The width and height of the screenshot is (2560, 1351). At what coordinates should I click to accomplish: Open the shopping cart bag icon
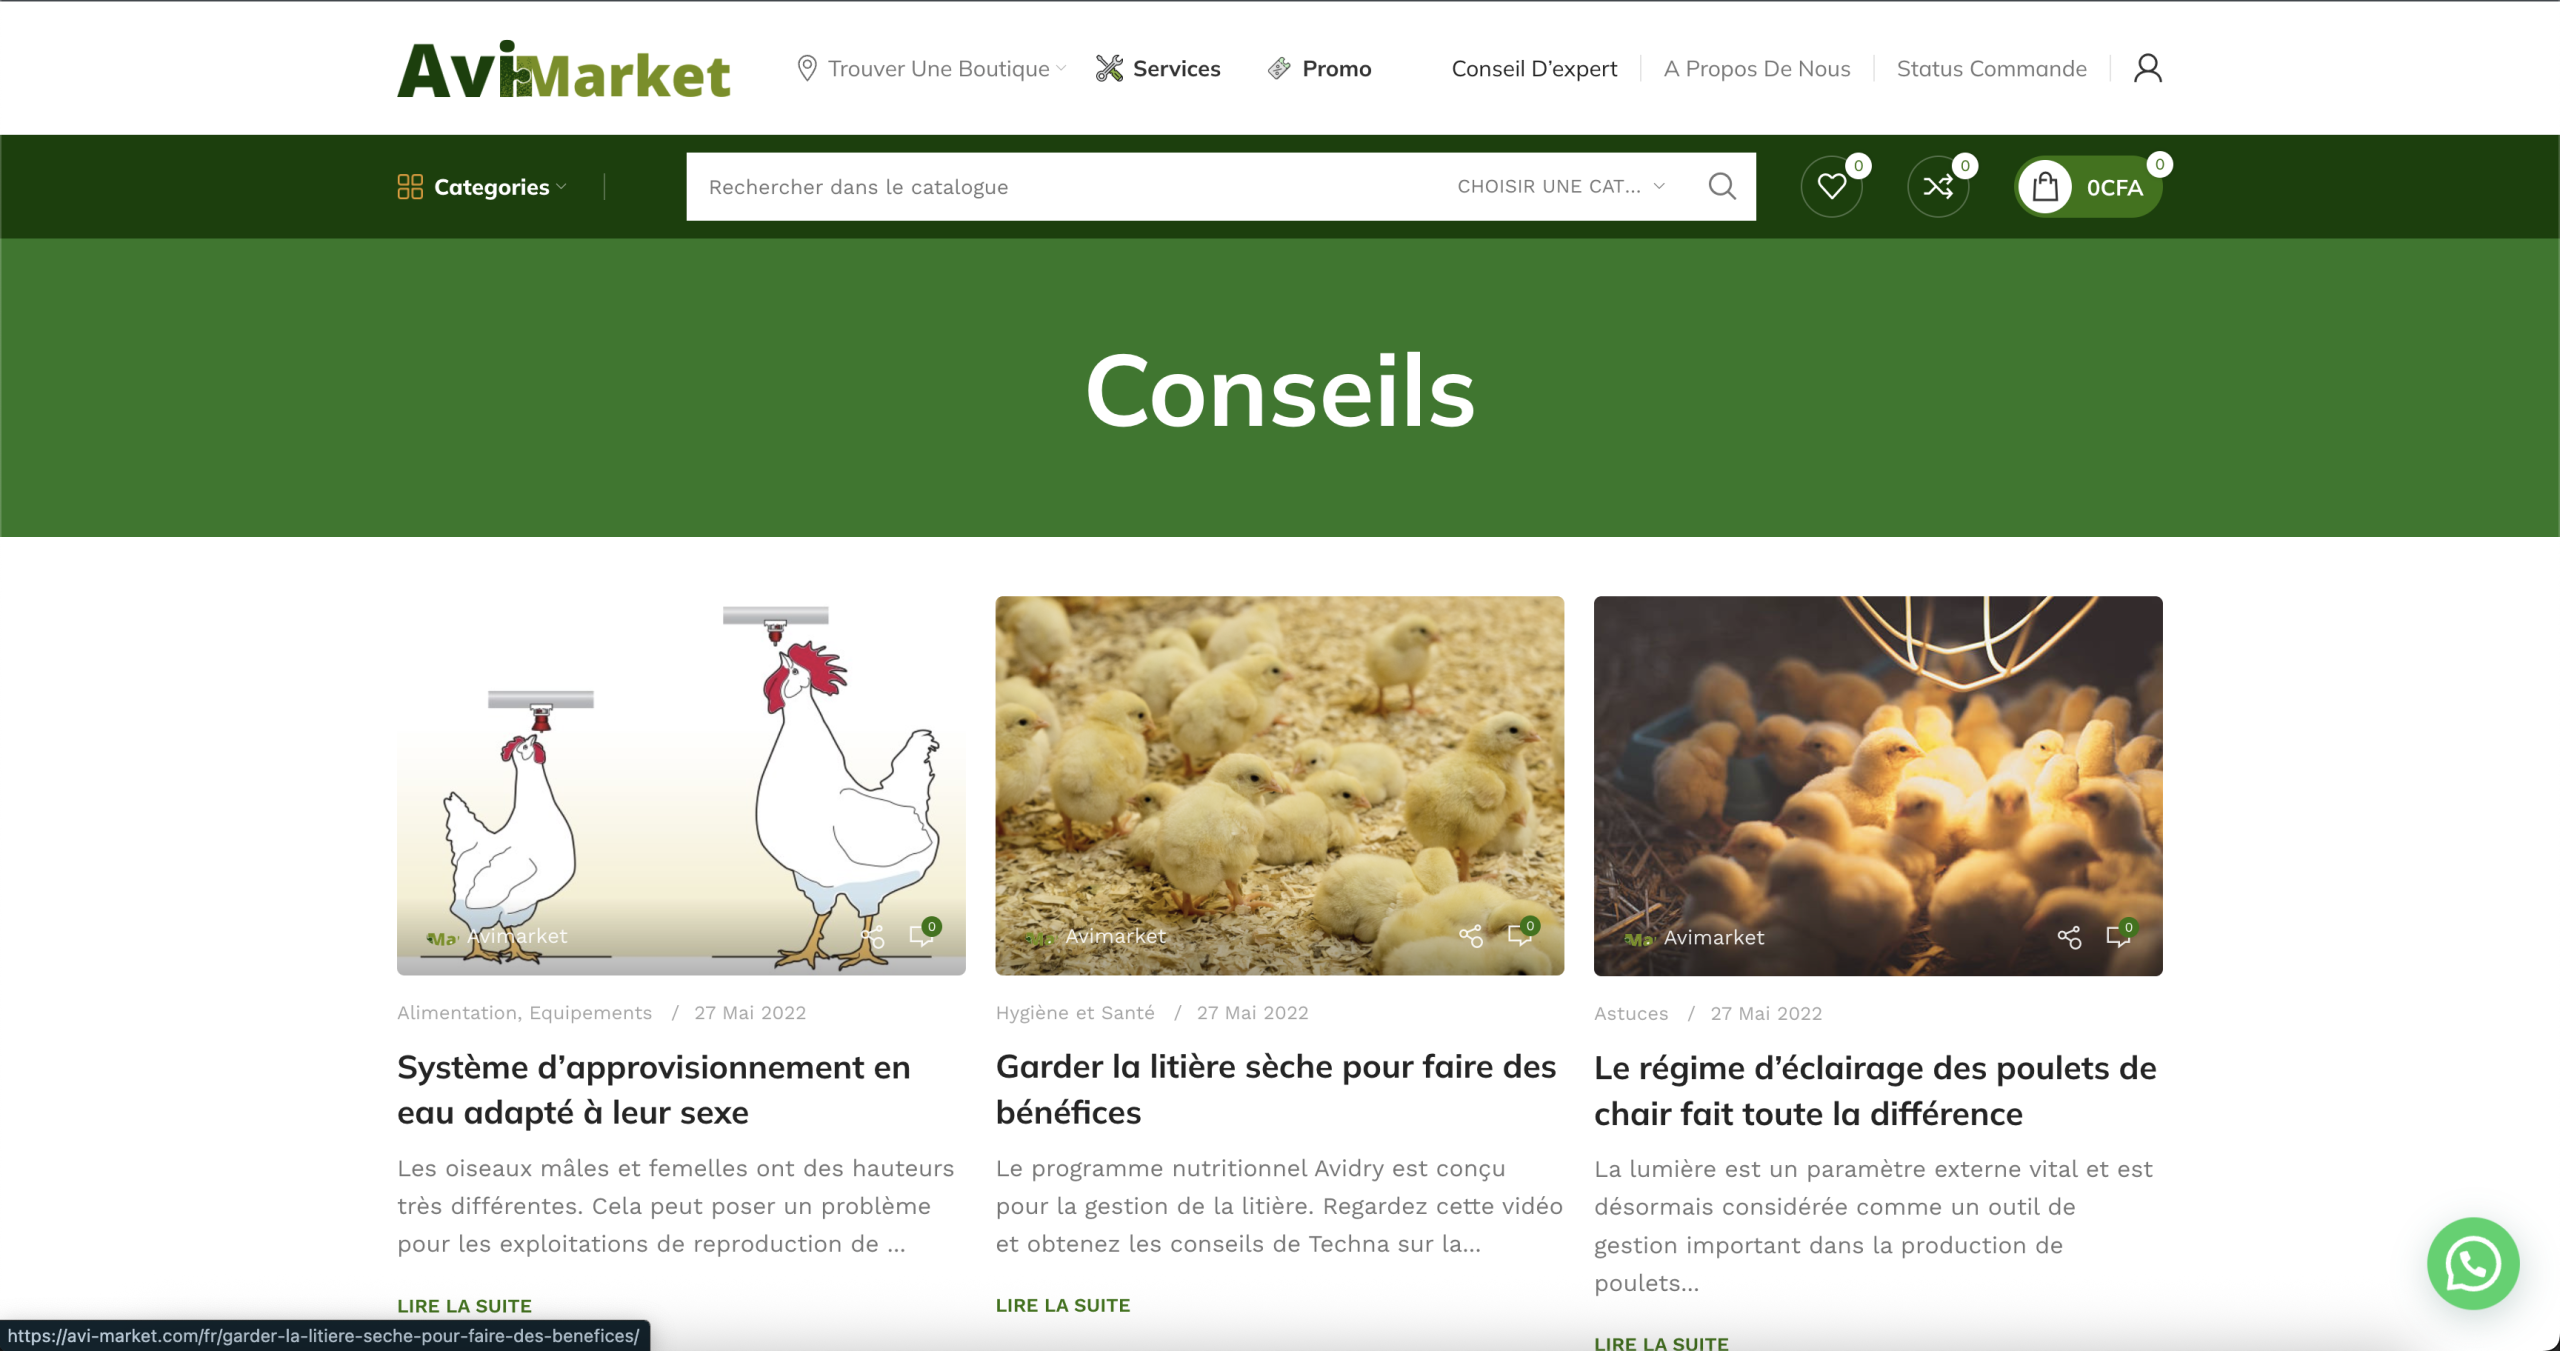[x=2045, y=186]
